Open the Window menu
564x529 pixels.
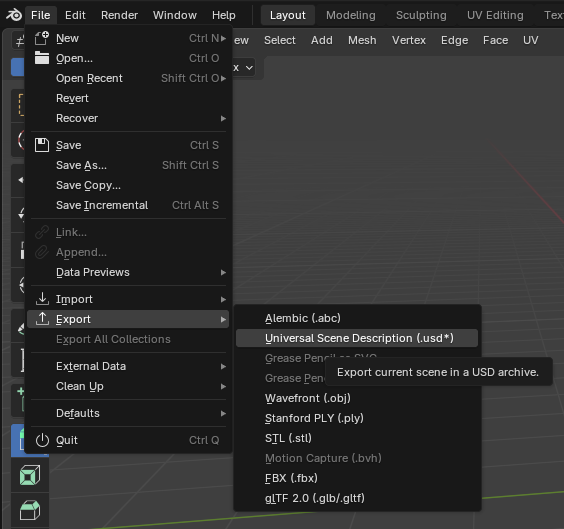click(175, 15)
